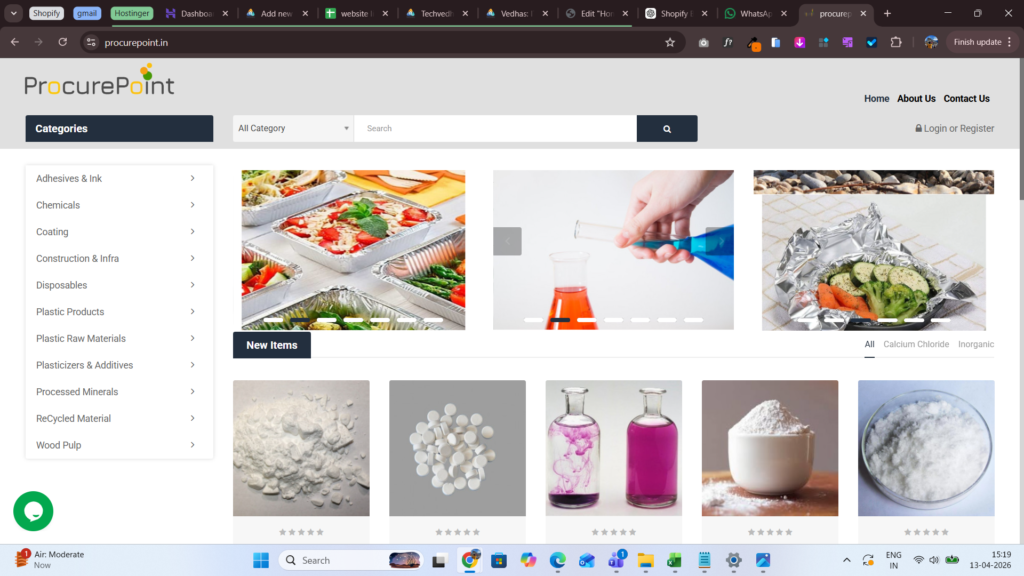Switch to the Calcium Chloride tab
Screen dimensions: 1024x576
click(915, 344)
